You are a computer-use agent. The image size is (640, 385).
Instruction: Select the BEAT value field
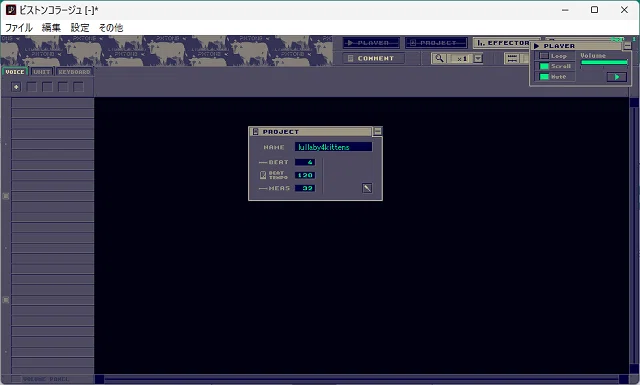[305, 162]
